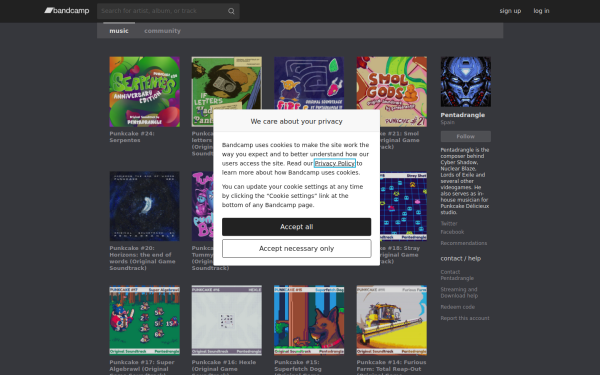Switch to the music tab
The height and width of the screenshot is (375, 600).
[119, 31]
